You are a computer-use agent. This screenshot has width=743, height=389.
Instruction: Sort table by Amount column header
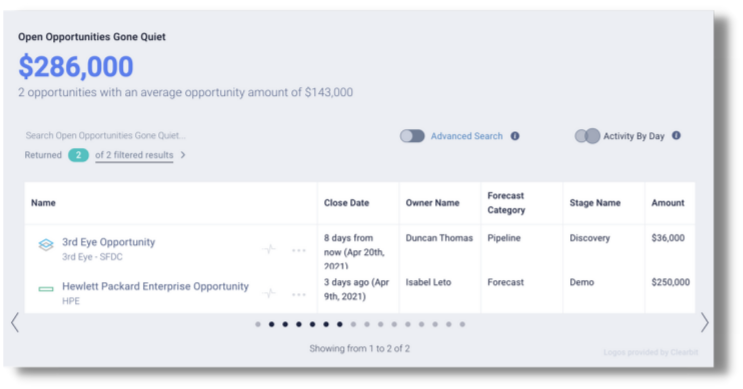[x=668, y=203]
